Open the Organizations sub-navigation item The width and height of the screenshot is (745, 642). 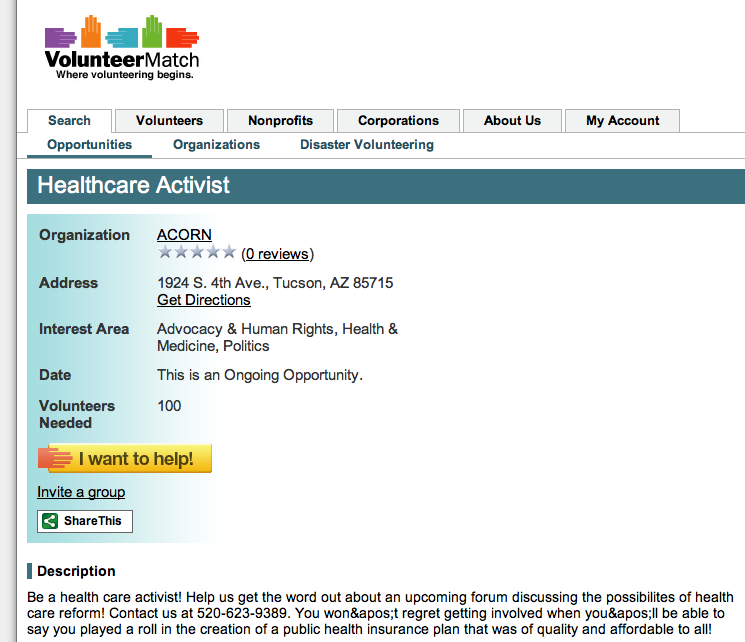point(216,145)
